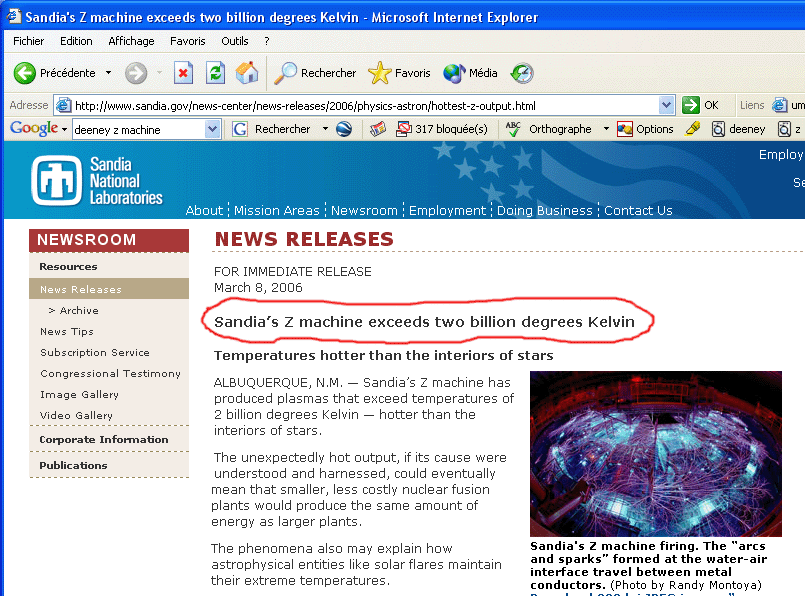Click the Sandia National Laboratories logo
This screenshot has width=805, height=596.
pos(97,181)
